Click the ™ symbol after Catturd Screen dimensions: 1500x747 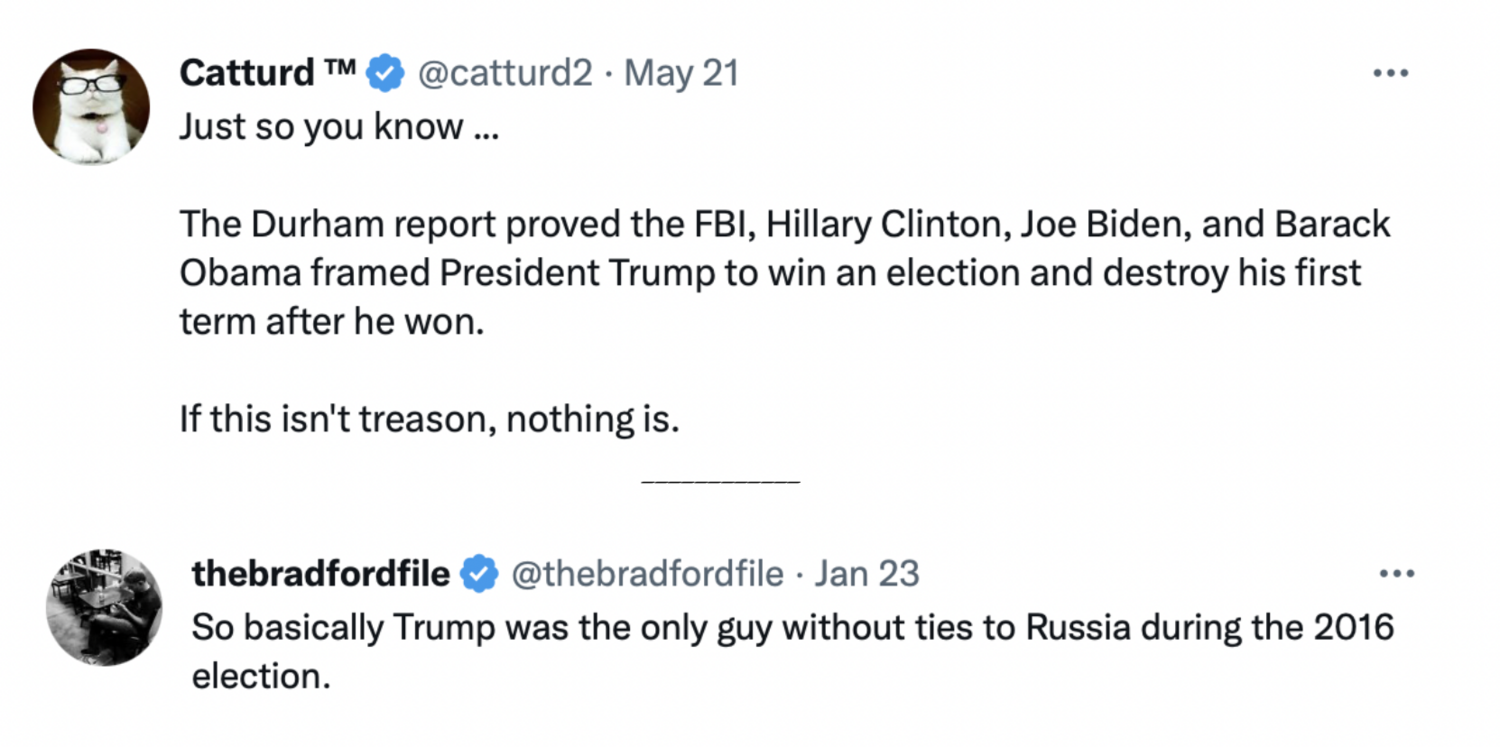point(341,66)
